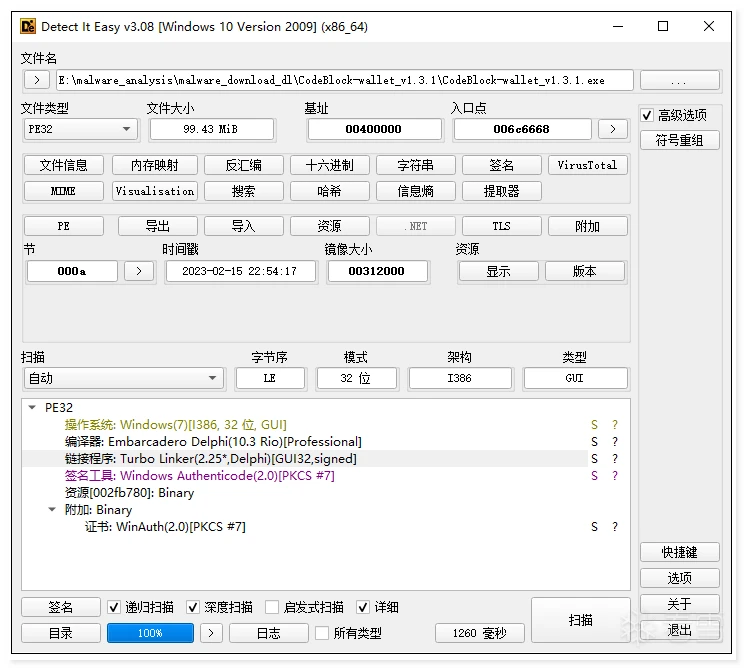Screen dimensions: 744x668
Task: Open the 提取器 extractor
Action: 502,191
